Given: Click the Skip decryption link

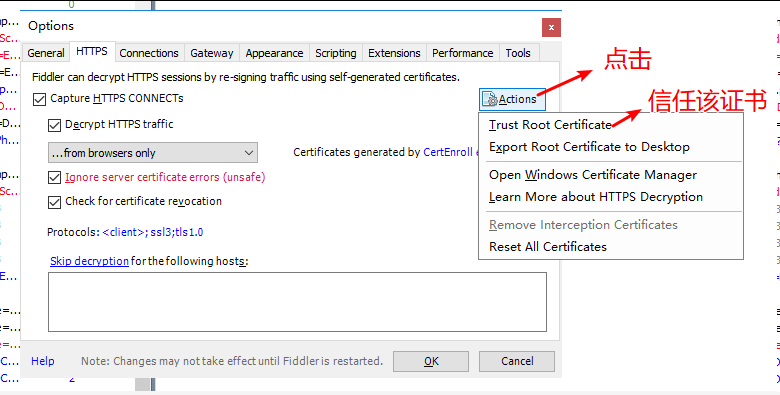Looking at the screenshot, I should tap(90, 261).
